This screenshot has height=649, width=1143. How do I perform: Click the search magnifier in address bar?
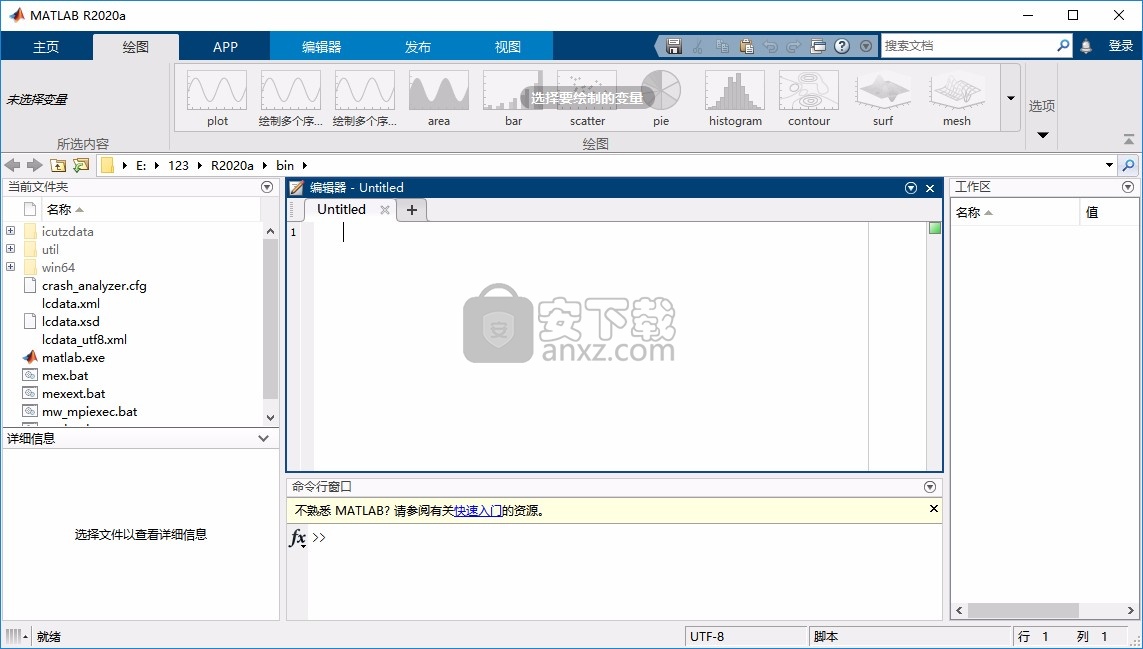tap(1128, 166)
